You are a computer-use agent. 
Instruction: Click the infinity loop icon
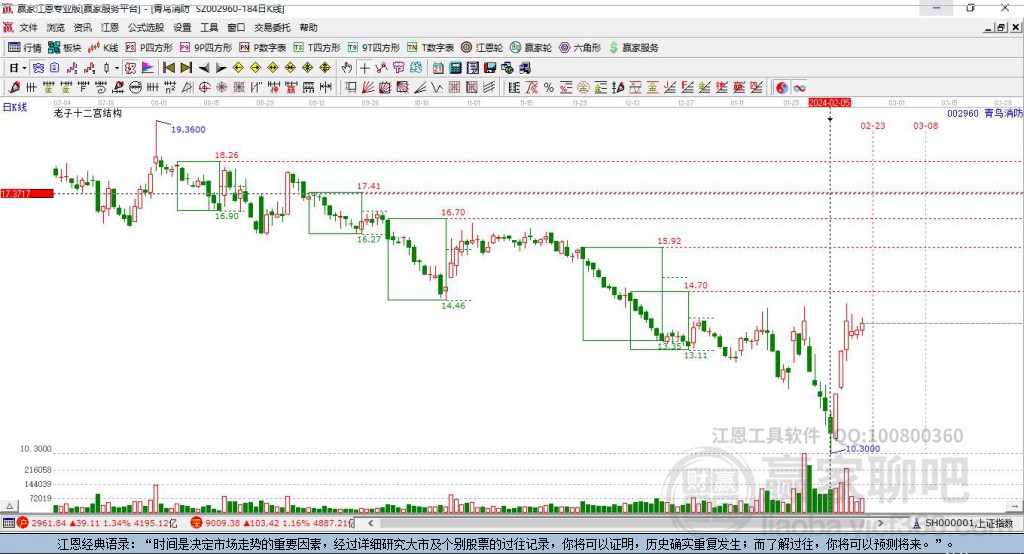(x=799, y=88)
